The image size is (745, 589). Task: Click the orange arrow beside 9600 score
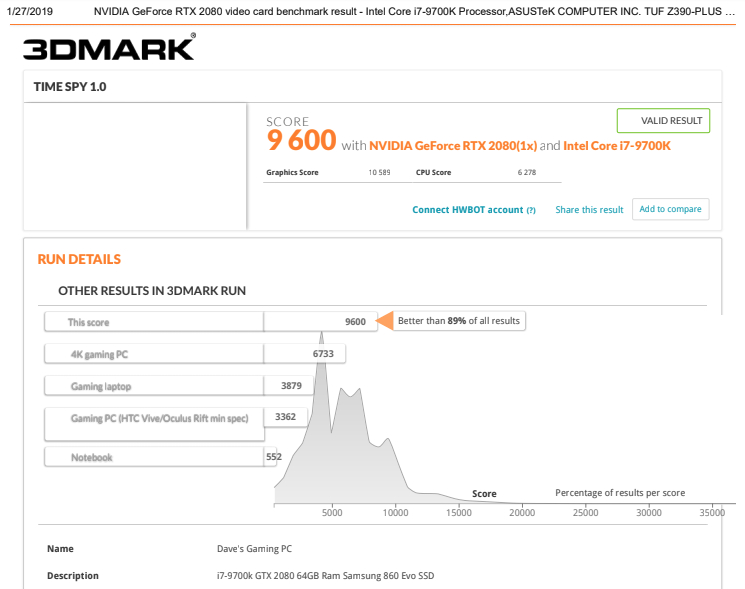tap(384, 322)
